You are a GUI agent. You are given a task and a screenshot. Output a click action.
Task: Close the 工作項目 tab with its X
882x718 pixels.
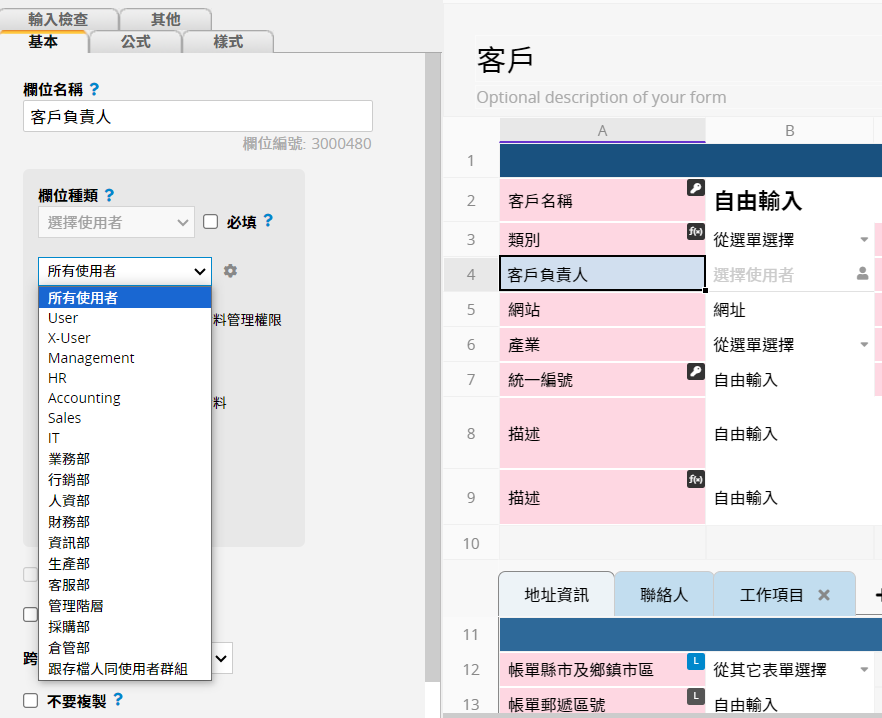pos(824,594)
